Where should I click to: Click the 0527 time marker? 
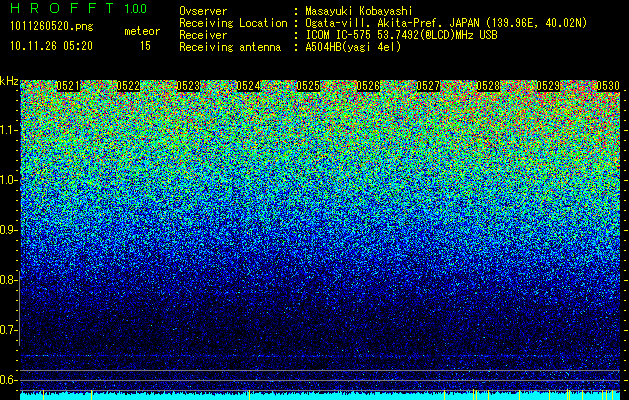coord(428,86)
